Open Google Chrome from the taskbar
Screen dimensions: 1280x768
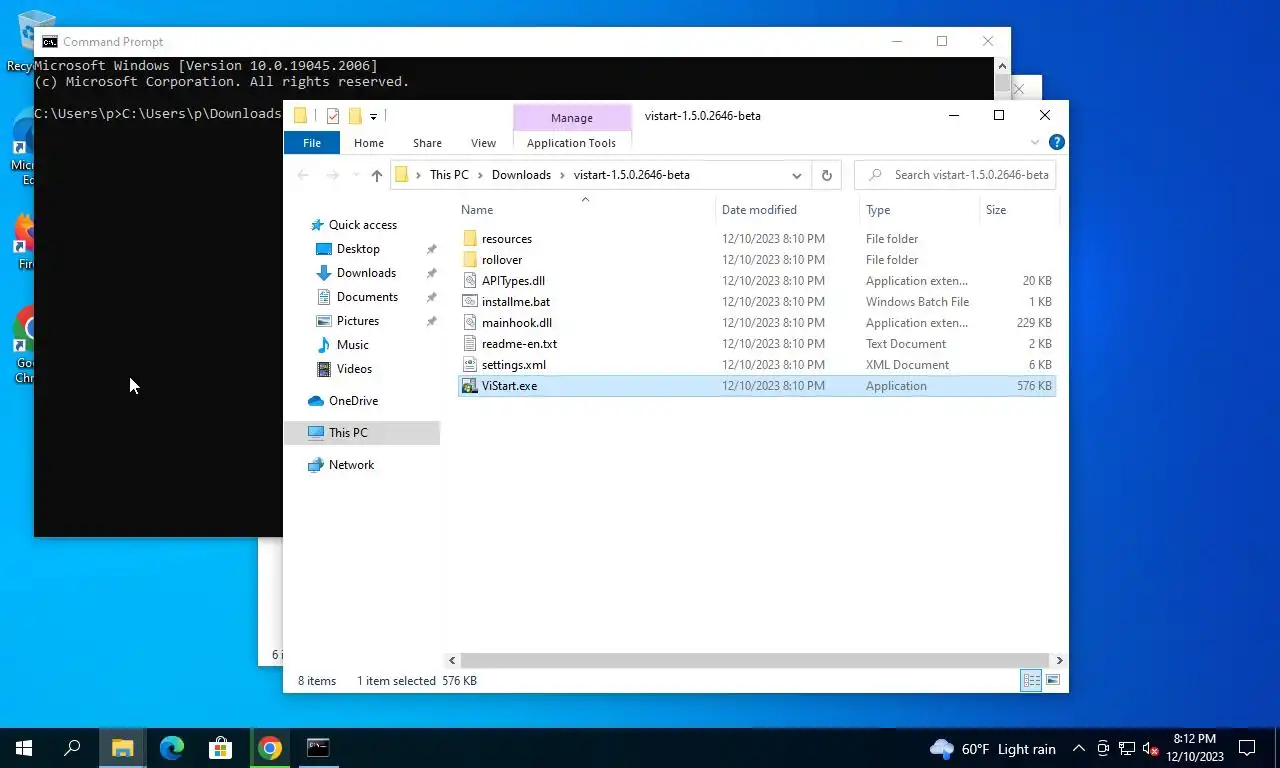click(269, 748)
